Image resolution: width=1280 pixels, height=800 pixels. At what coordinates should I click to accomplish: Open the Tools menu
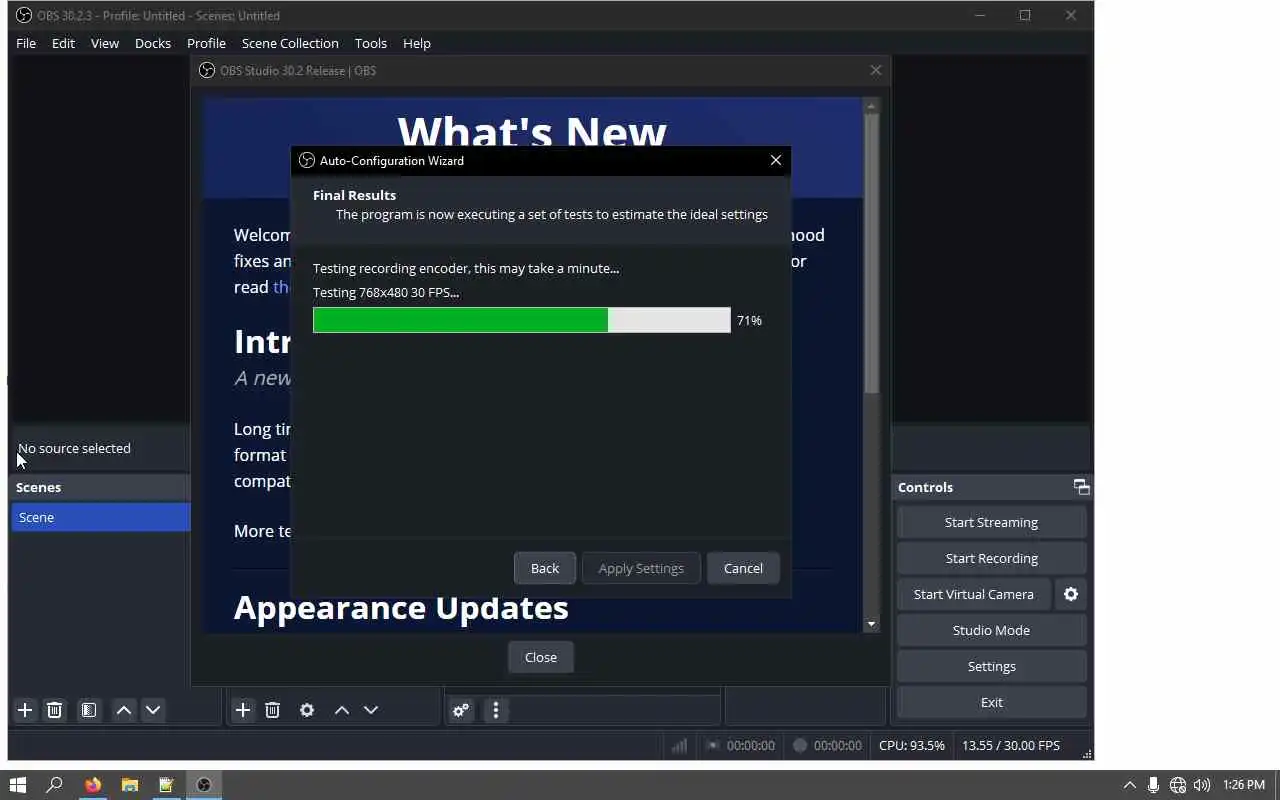(371, 43)
